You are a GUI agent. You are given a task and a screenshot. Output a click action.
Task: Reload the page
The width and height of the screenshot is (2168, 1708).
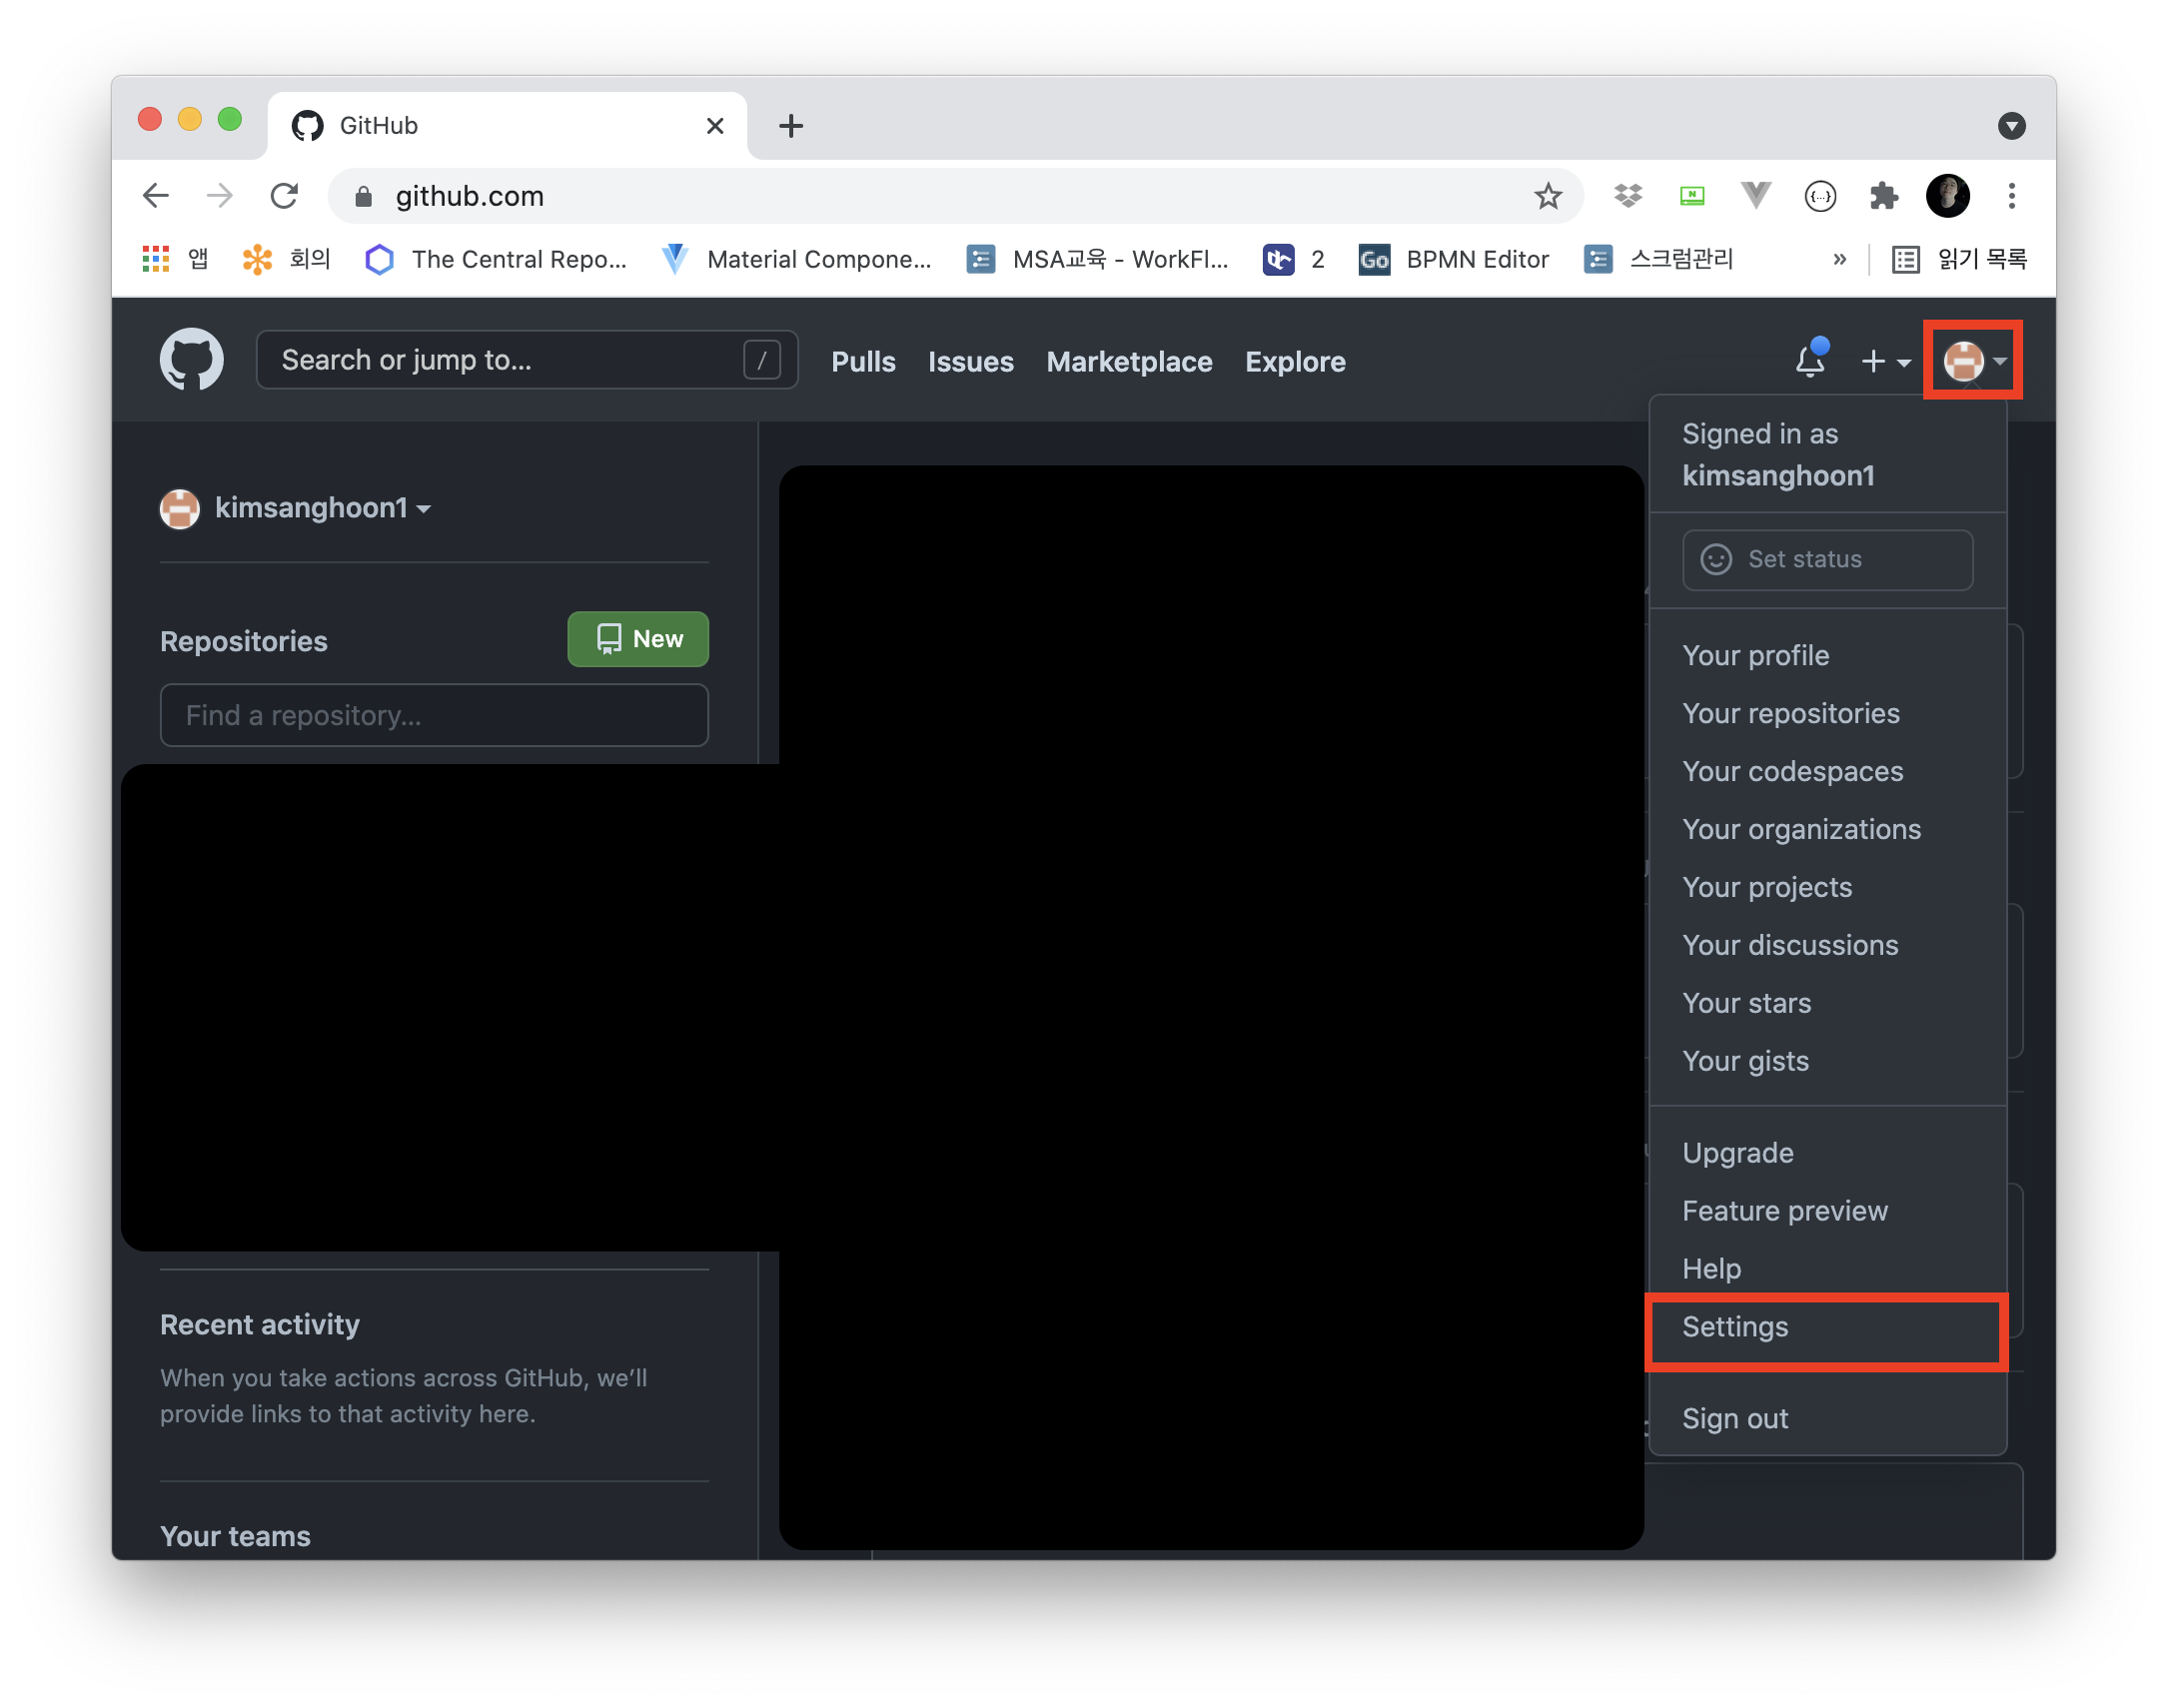pos(285,196)
